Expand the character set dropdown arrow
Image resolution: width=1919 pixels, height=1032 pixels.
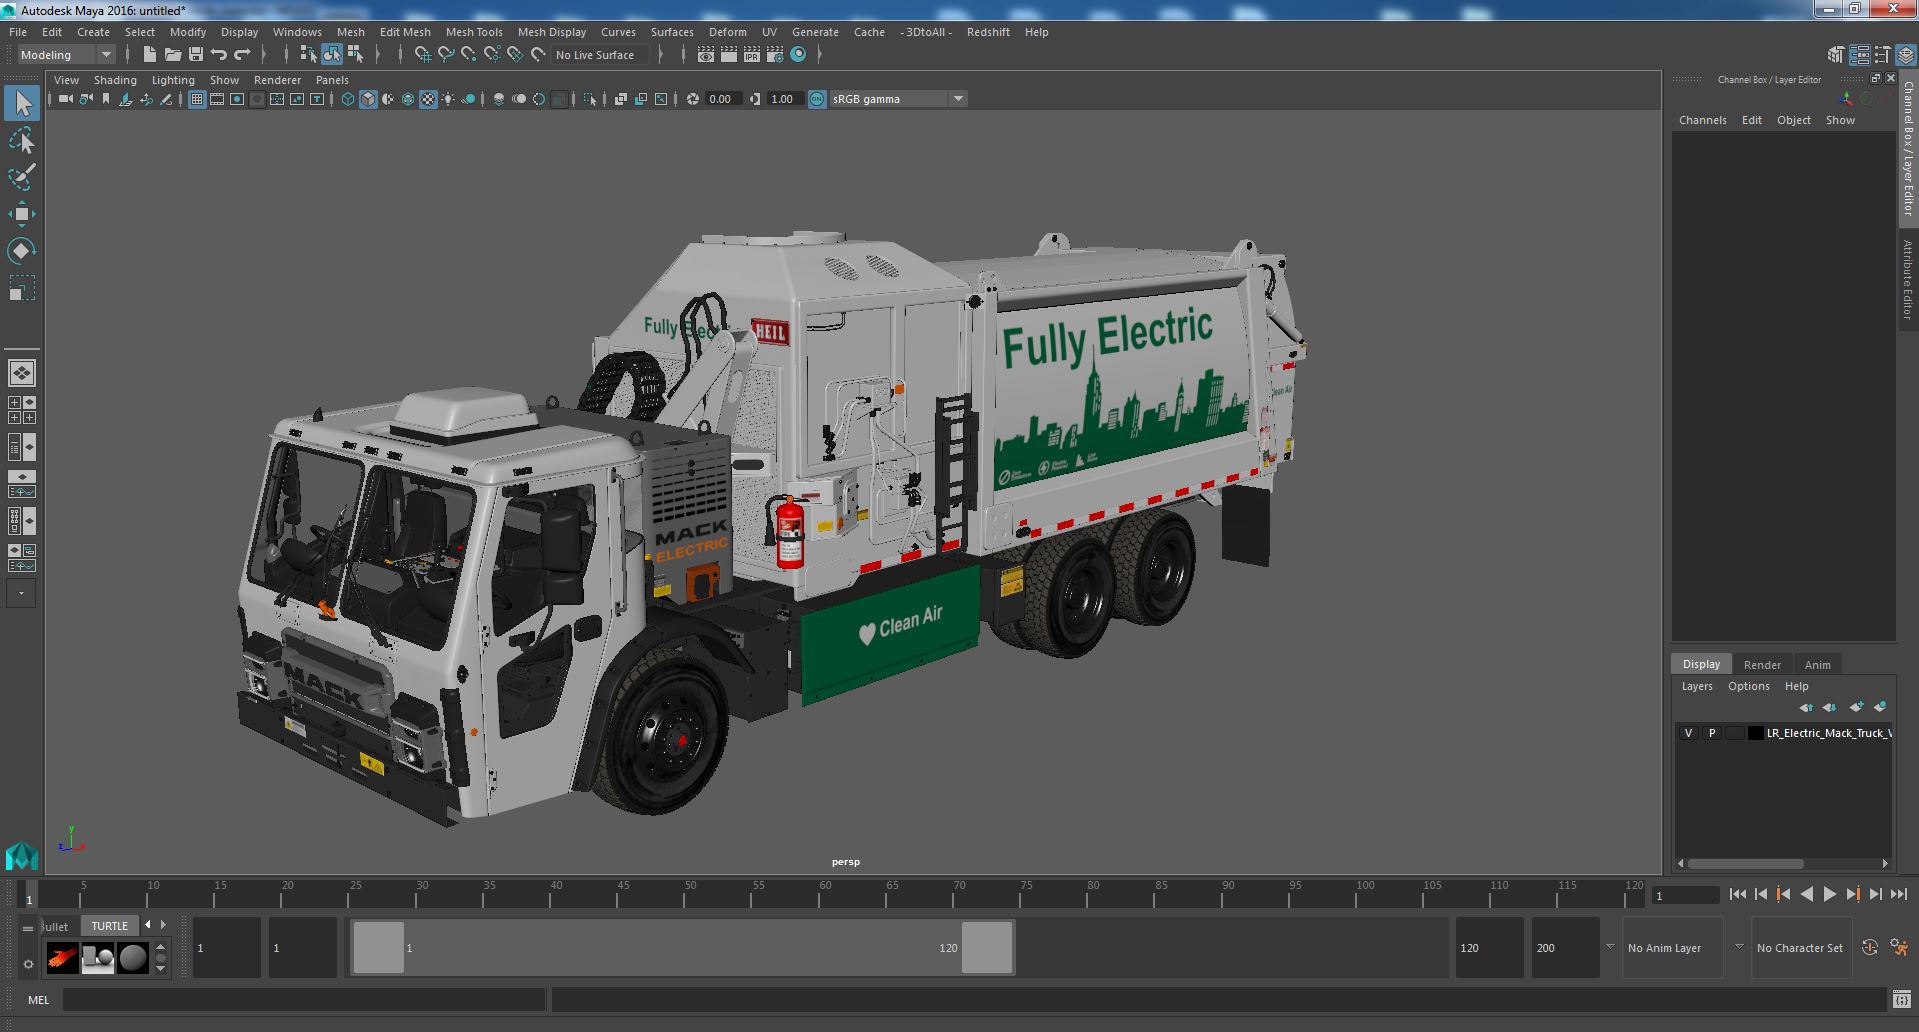pyautogui.click(x=1739, y=947)
